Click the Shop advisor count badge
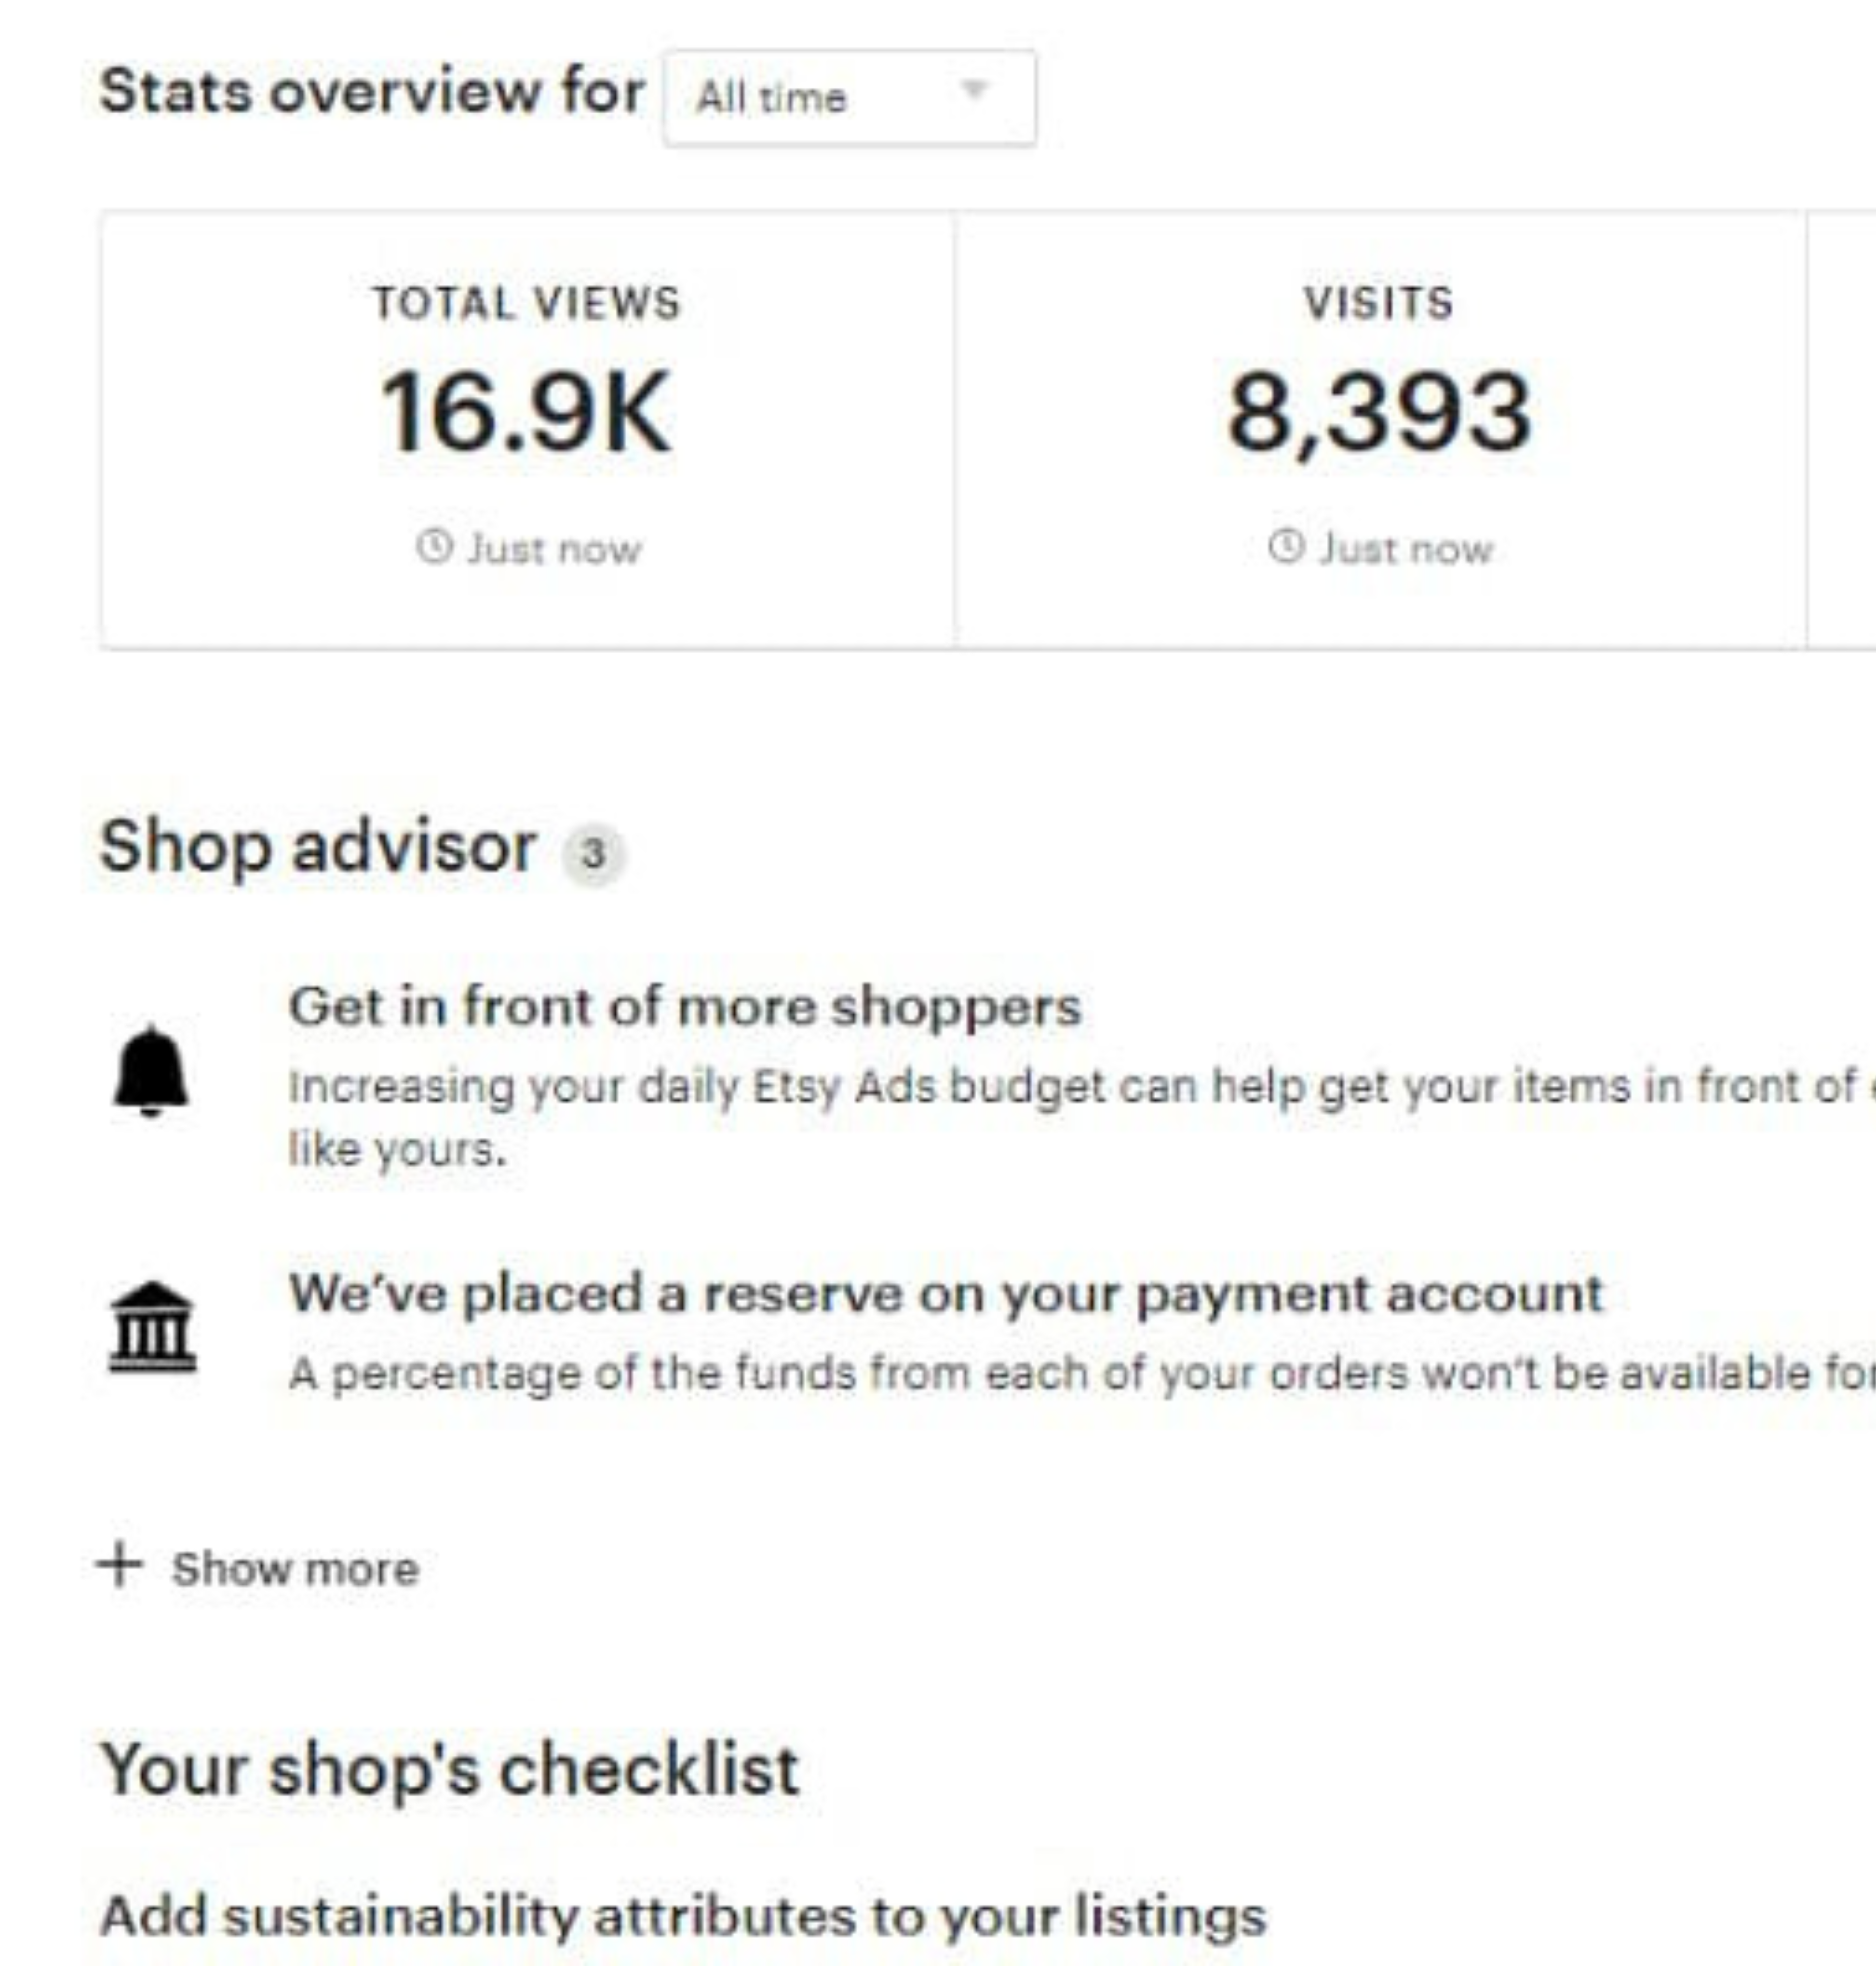This screenshot has width=1876, height=1966. 594,854
